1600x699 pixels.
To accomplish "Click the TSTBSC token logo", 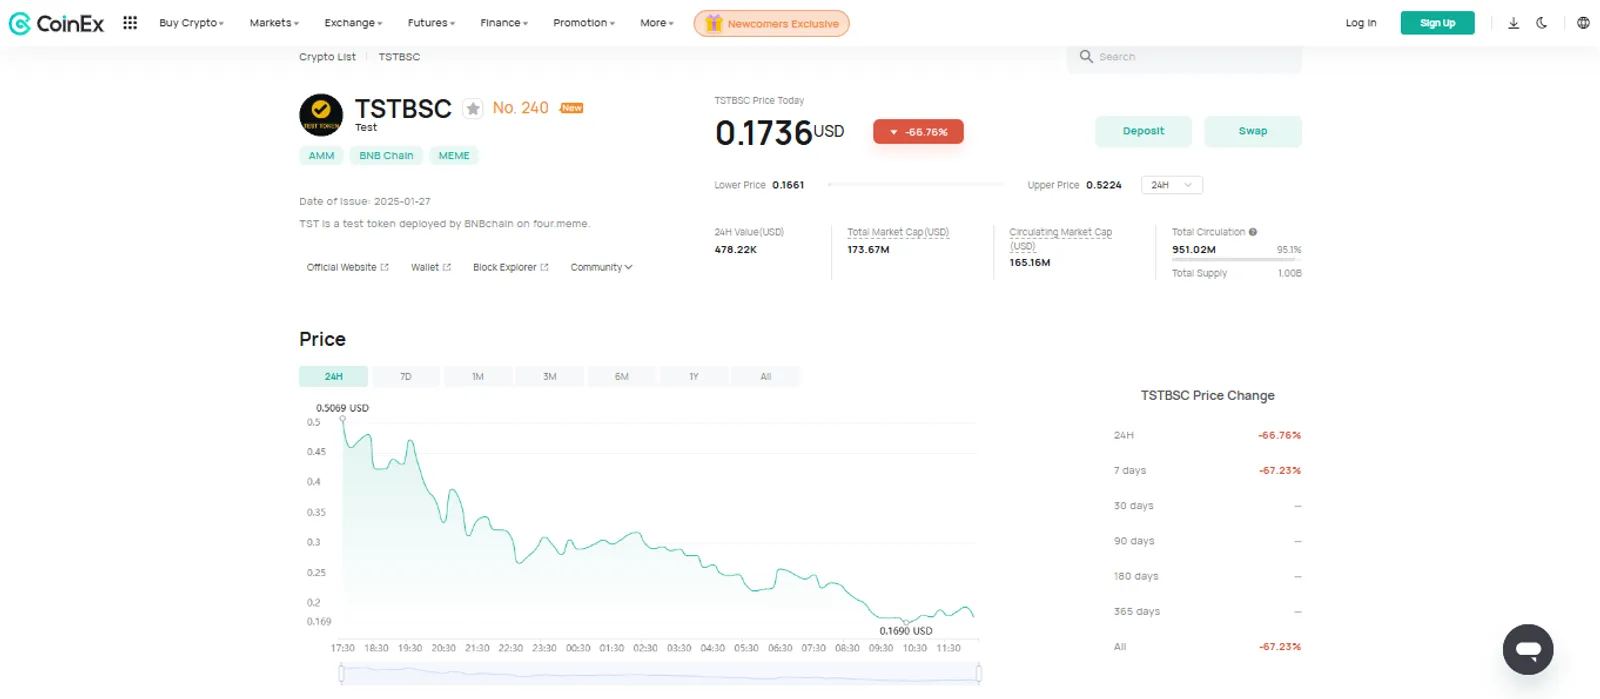I will 321,115.
